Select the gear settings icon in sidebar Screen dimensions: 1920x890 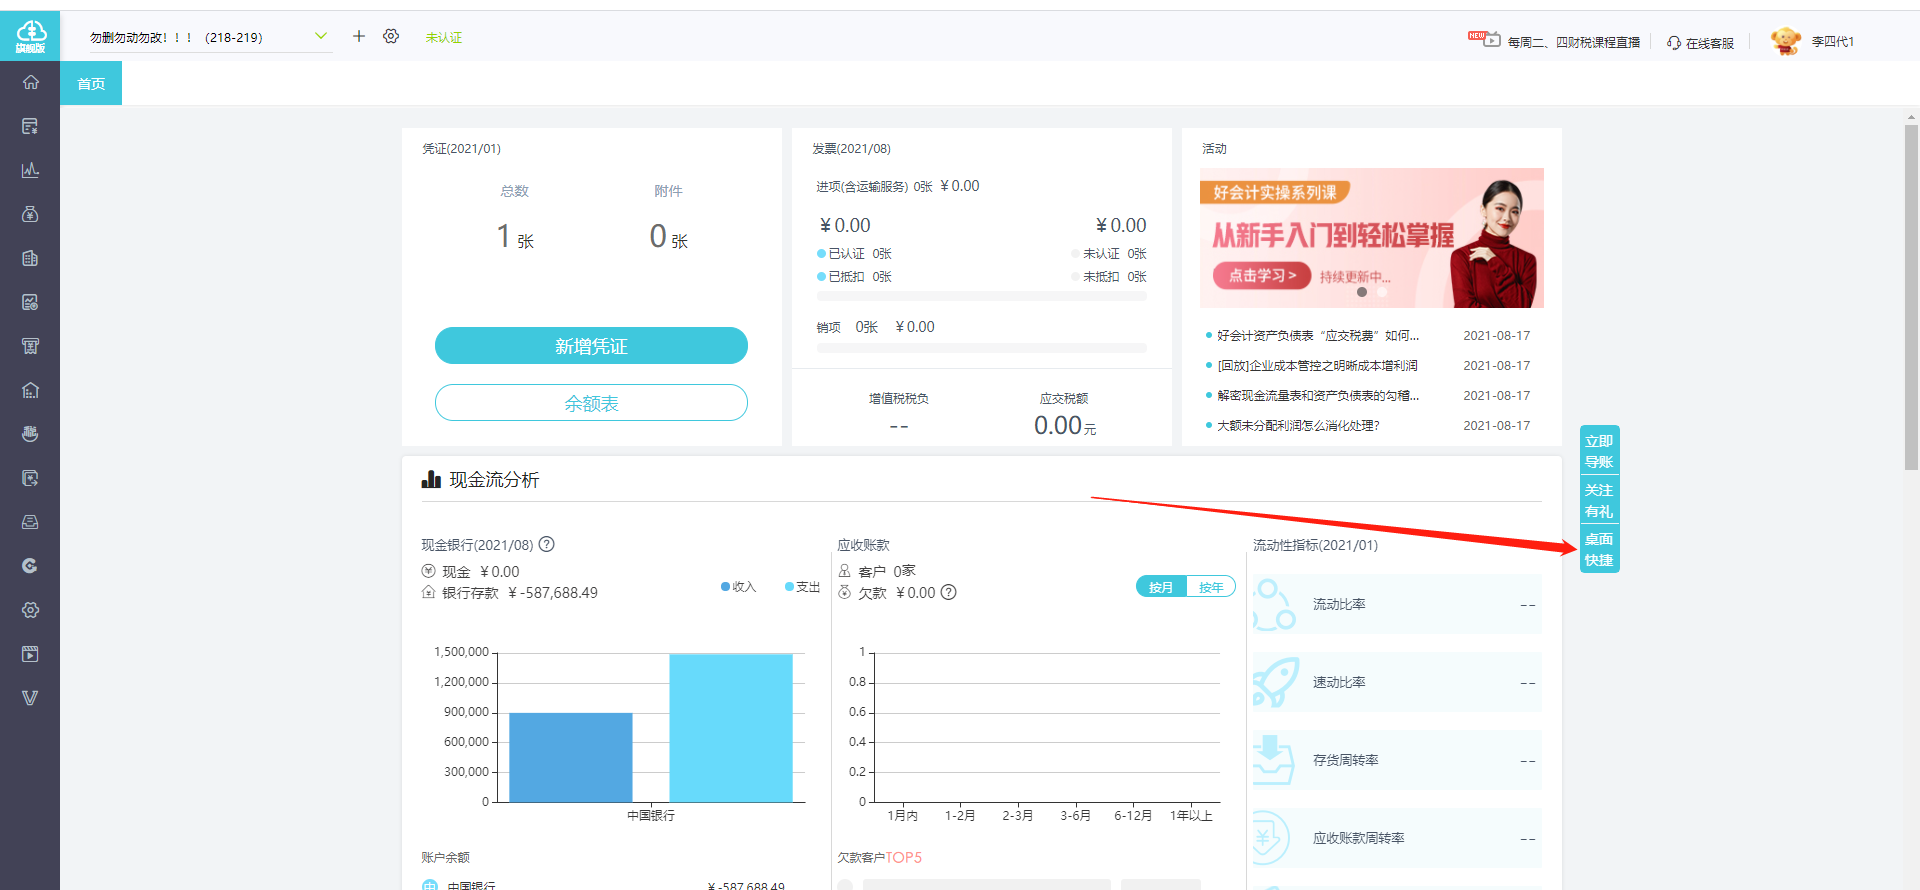tap(30, 610)
